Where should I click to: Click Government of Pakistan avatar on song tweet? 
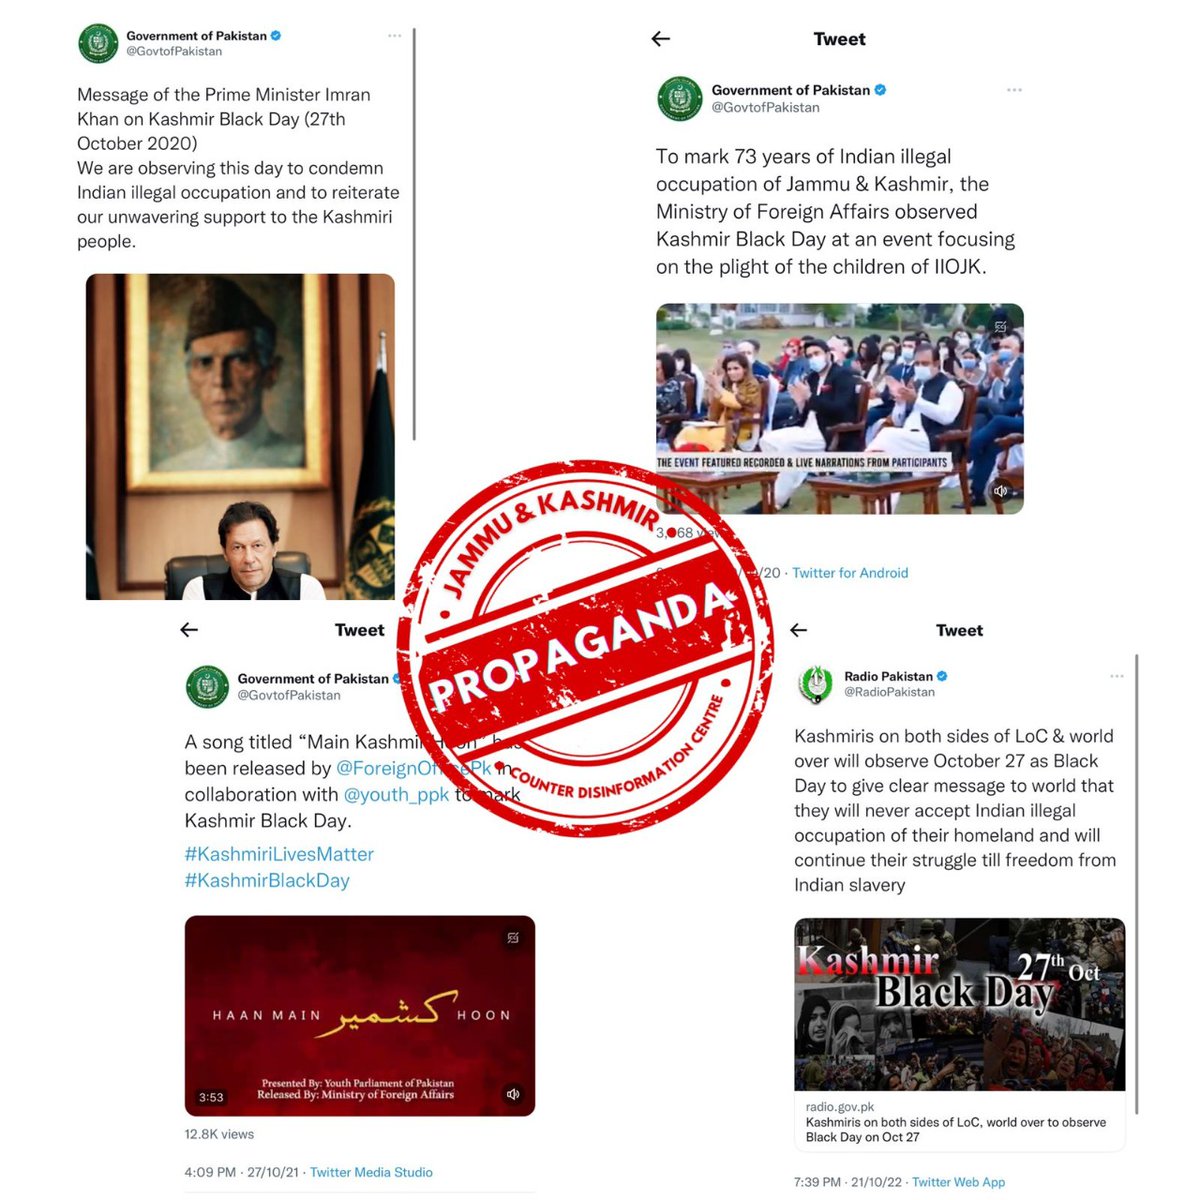click(x=207, y=686)
